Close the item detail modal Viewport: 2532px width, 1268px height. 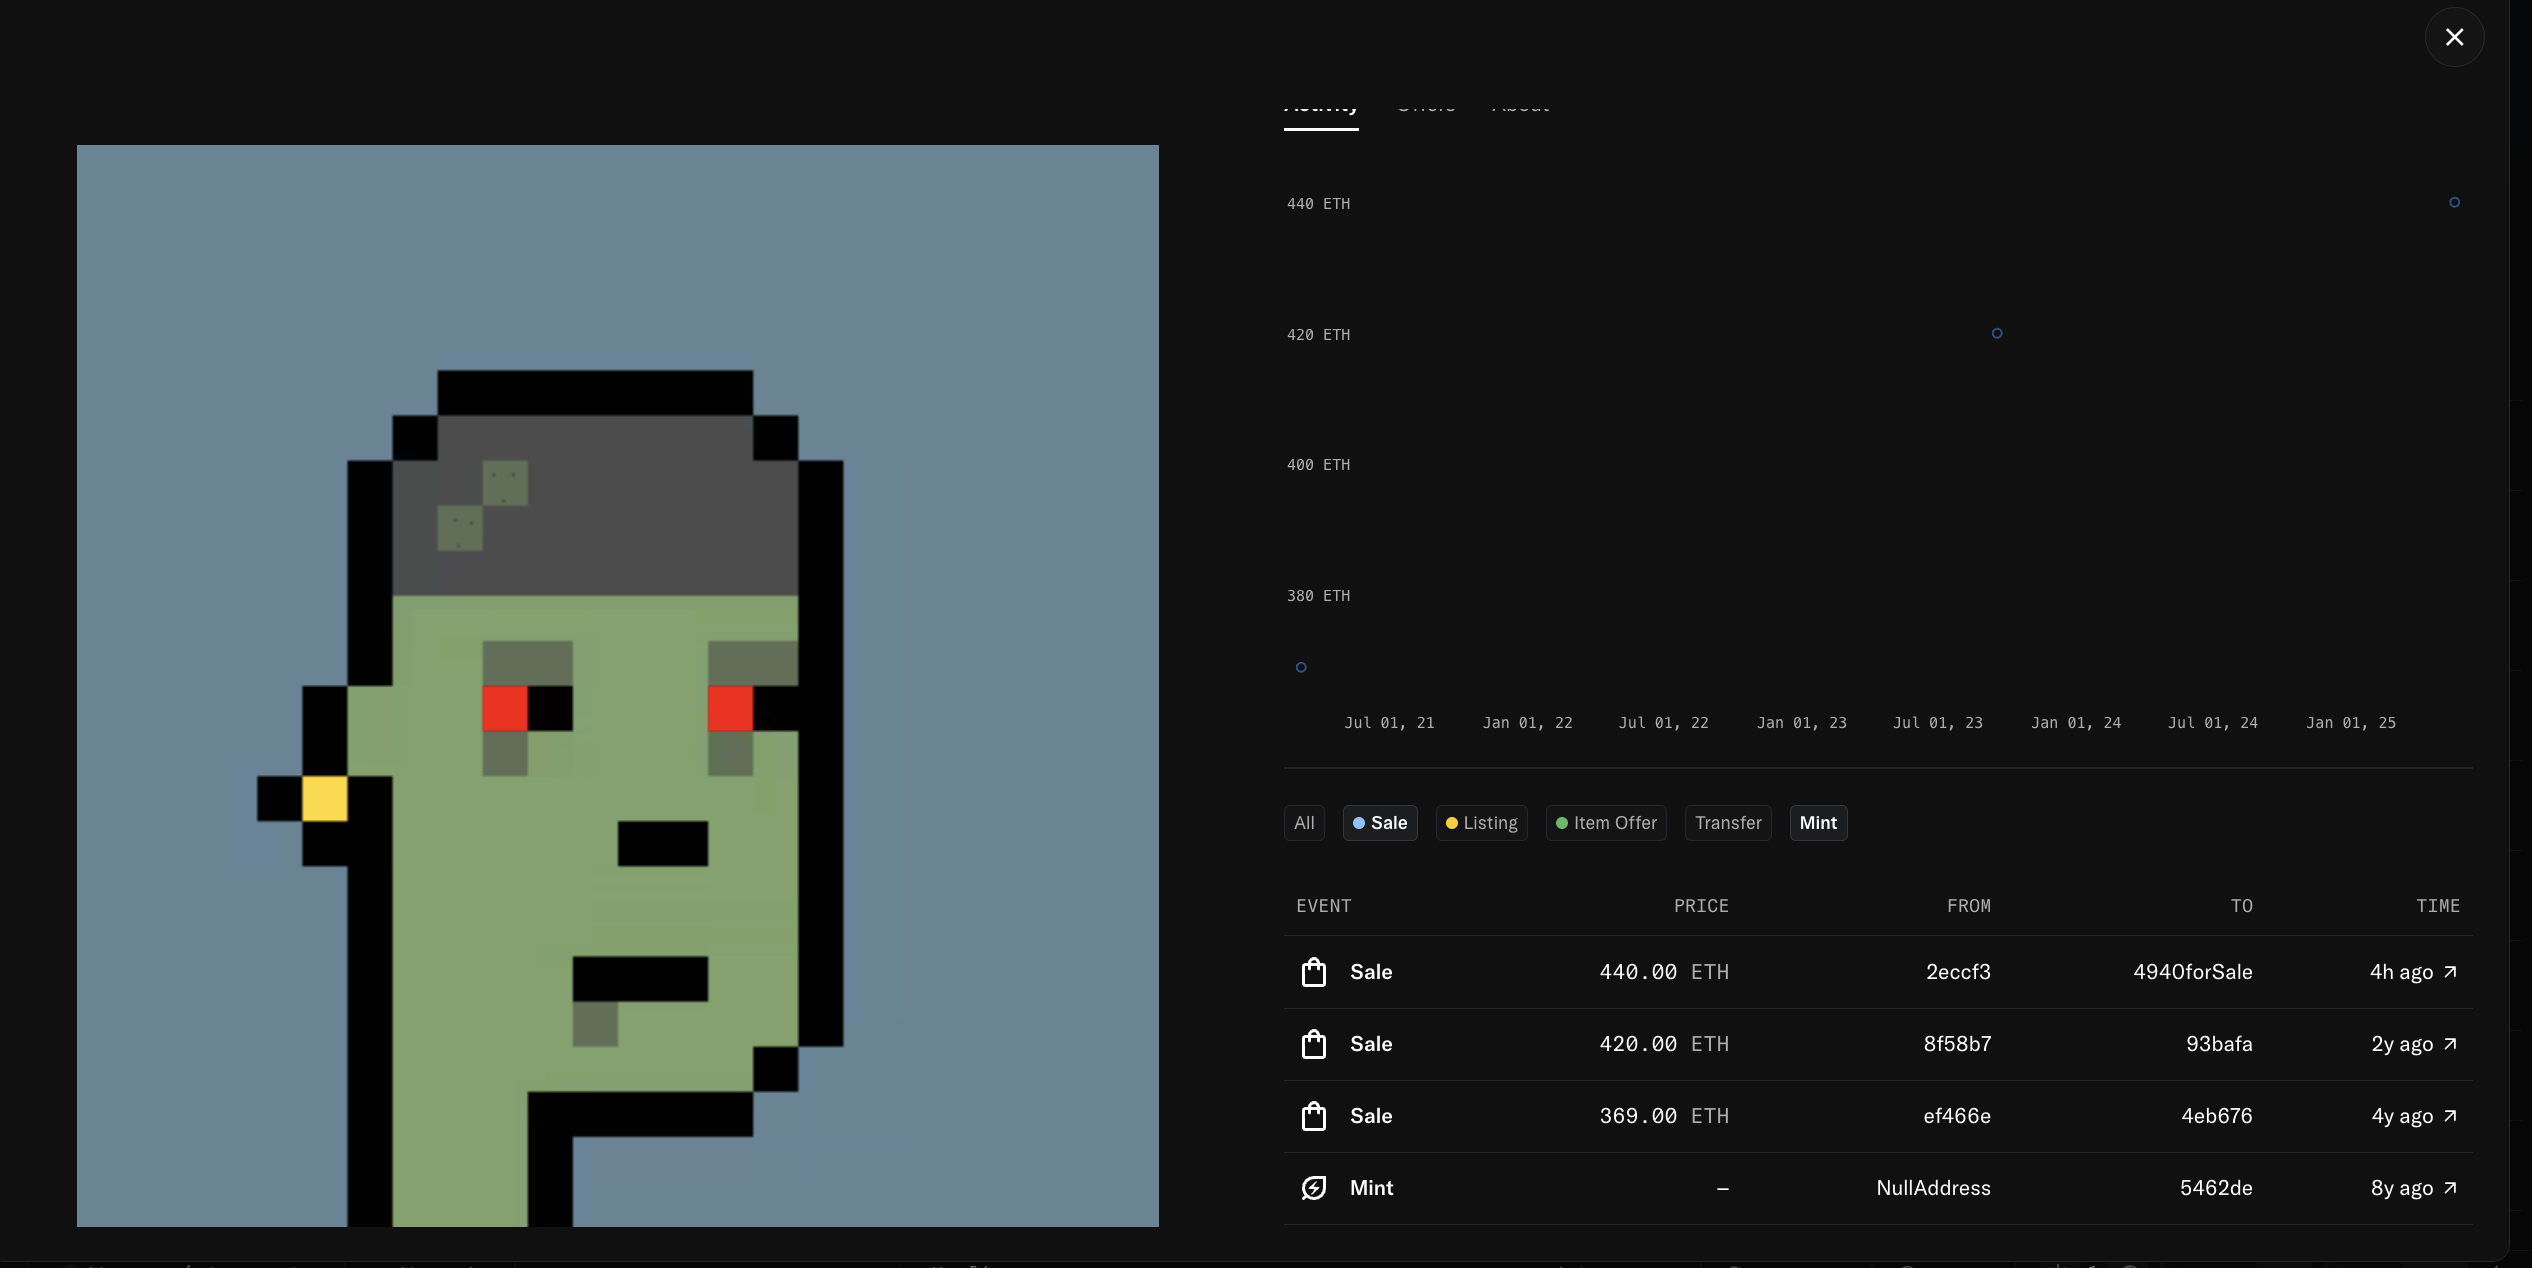pos(2454,37)
